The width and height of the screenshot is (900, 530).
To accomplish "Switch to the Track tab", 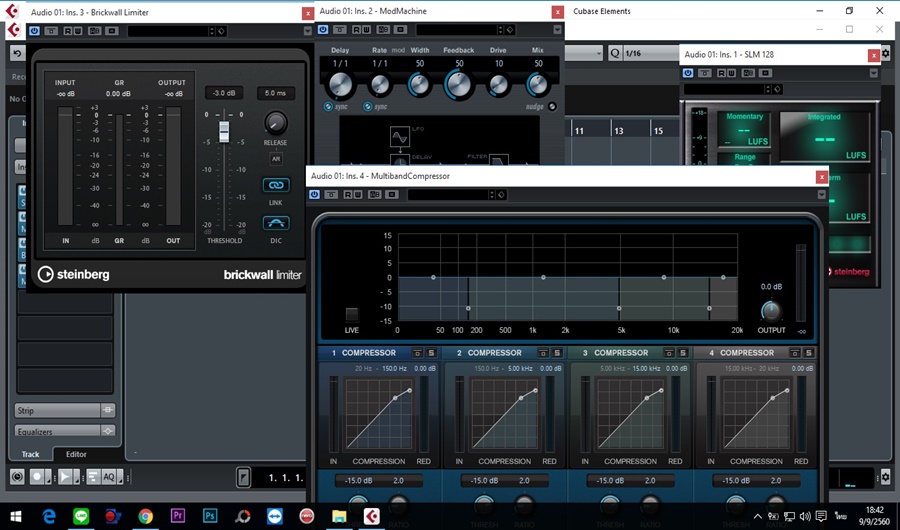I will pos(30,454).
